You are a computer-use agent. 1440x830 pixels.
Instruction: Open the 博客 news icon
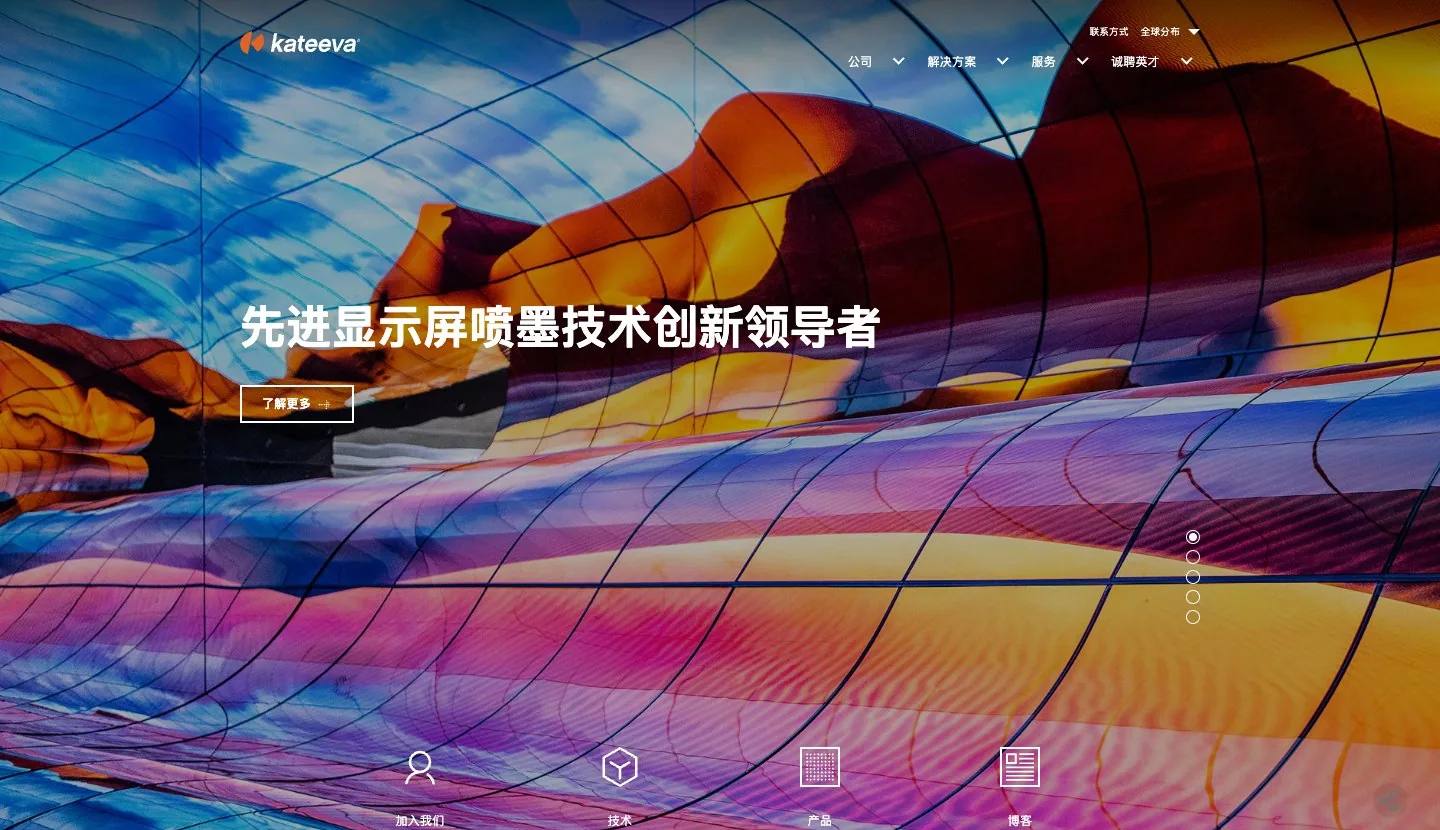tap(1020, 767)
